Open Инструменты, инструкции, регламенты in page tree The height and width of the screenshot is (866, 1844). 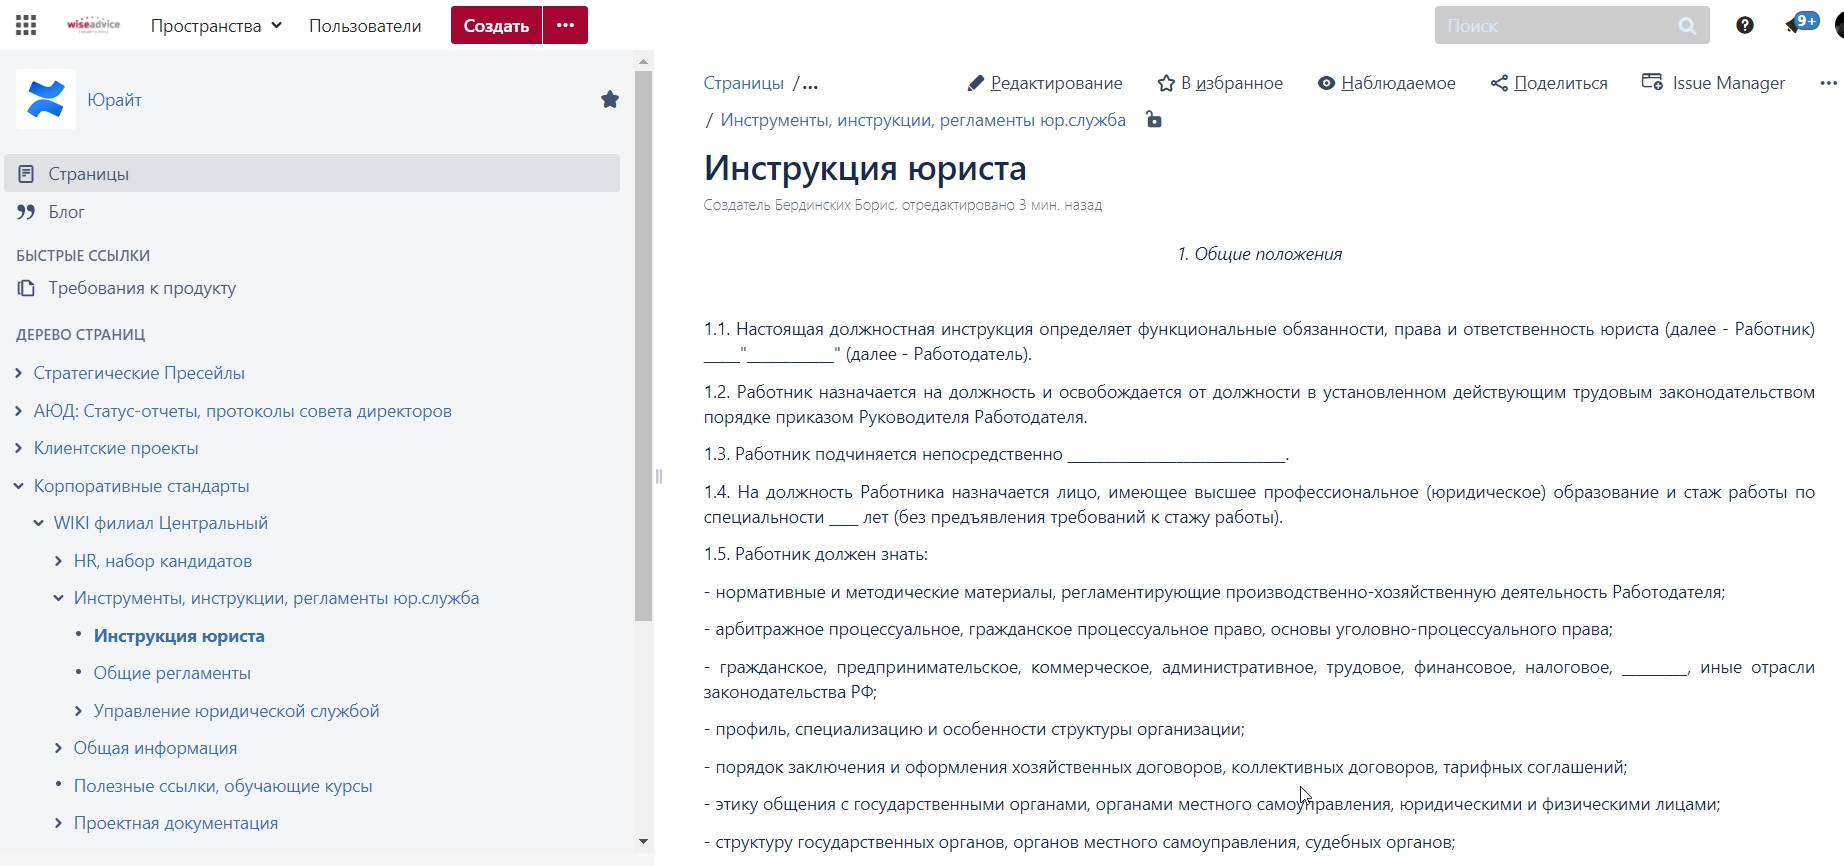pos(277,598)
